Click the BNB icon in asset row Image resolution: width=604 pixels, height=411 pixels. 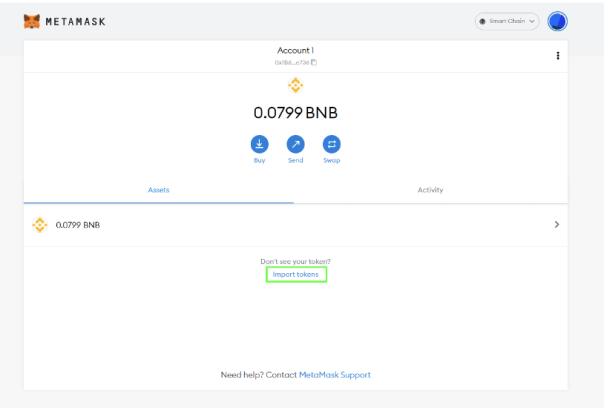(40, 225)
